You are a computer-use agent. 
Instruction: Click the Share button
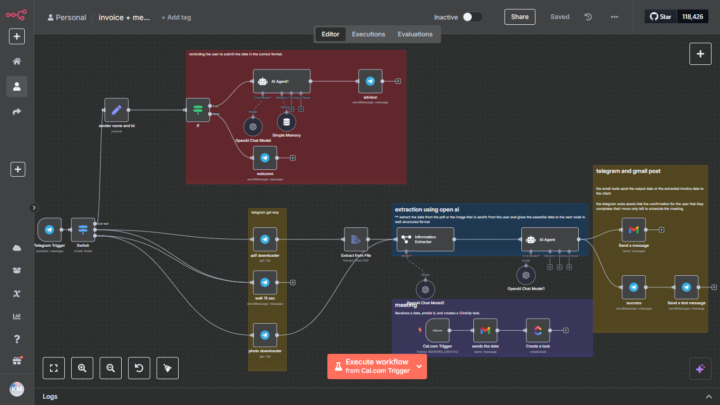(519, 17)
